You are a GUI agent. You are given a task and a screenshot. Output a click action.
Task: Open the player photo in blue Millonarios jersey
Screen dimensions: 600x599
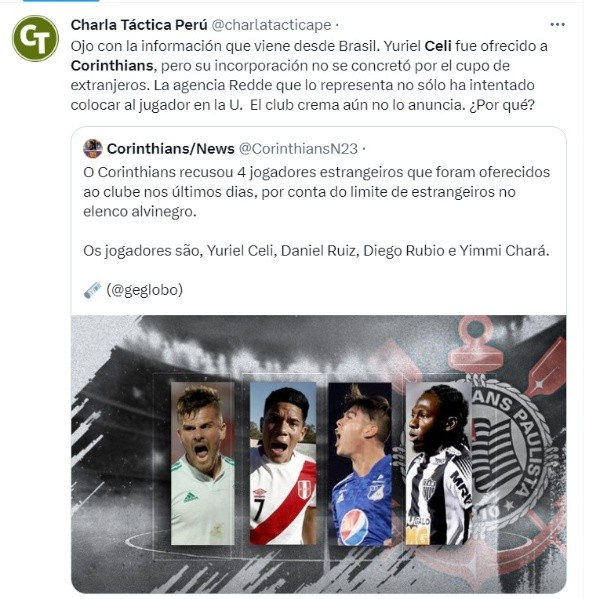tap(360, 464)
